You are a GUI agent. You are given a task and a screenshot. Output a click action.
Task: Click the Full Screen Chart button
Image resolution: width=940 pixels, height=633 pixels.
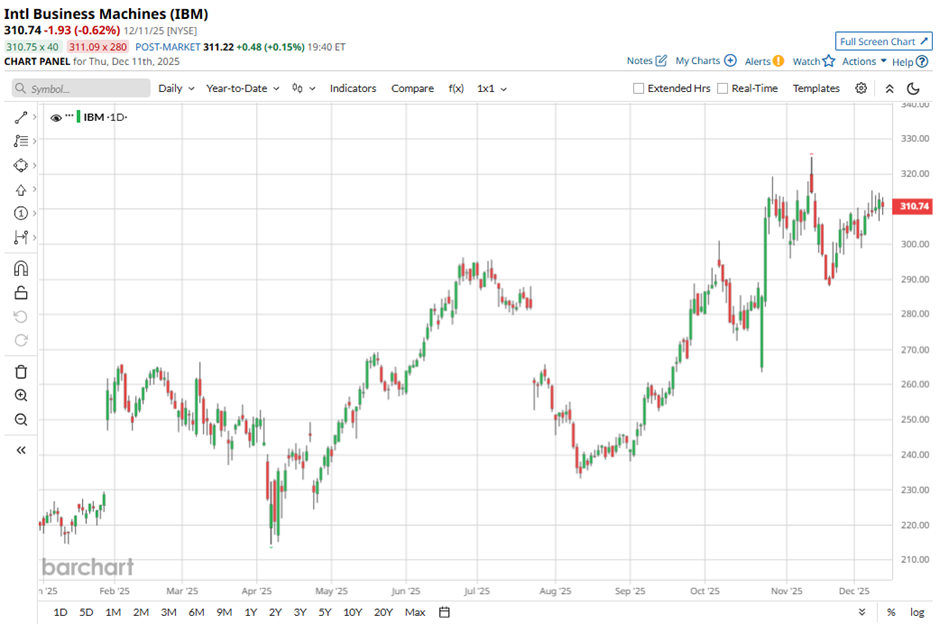(x=883, y=41)
